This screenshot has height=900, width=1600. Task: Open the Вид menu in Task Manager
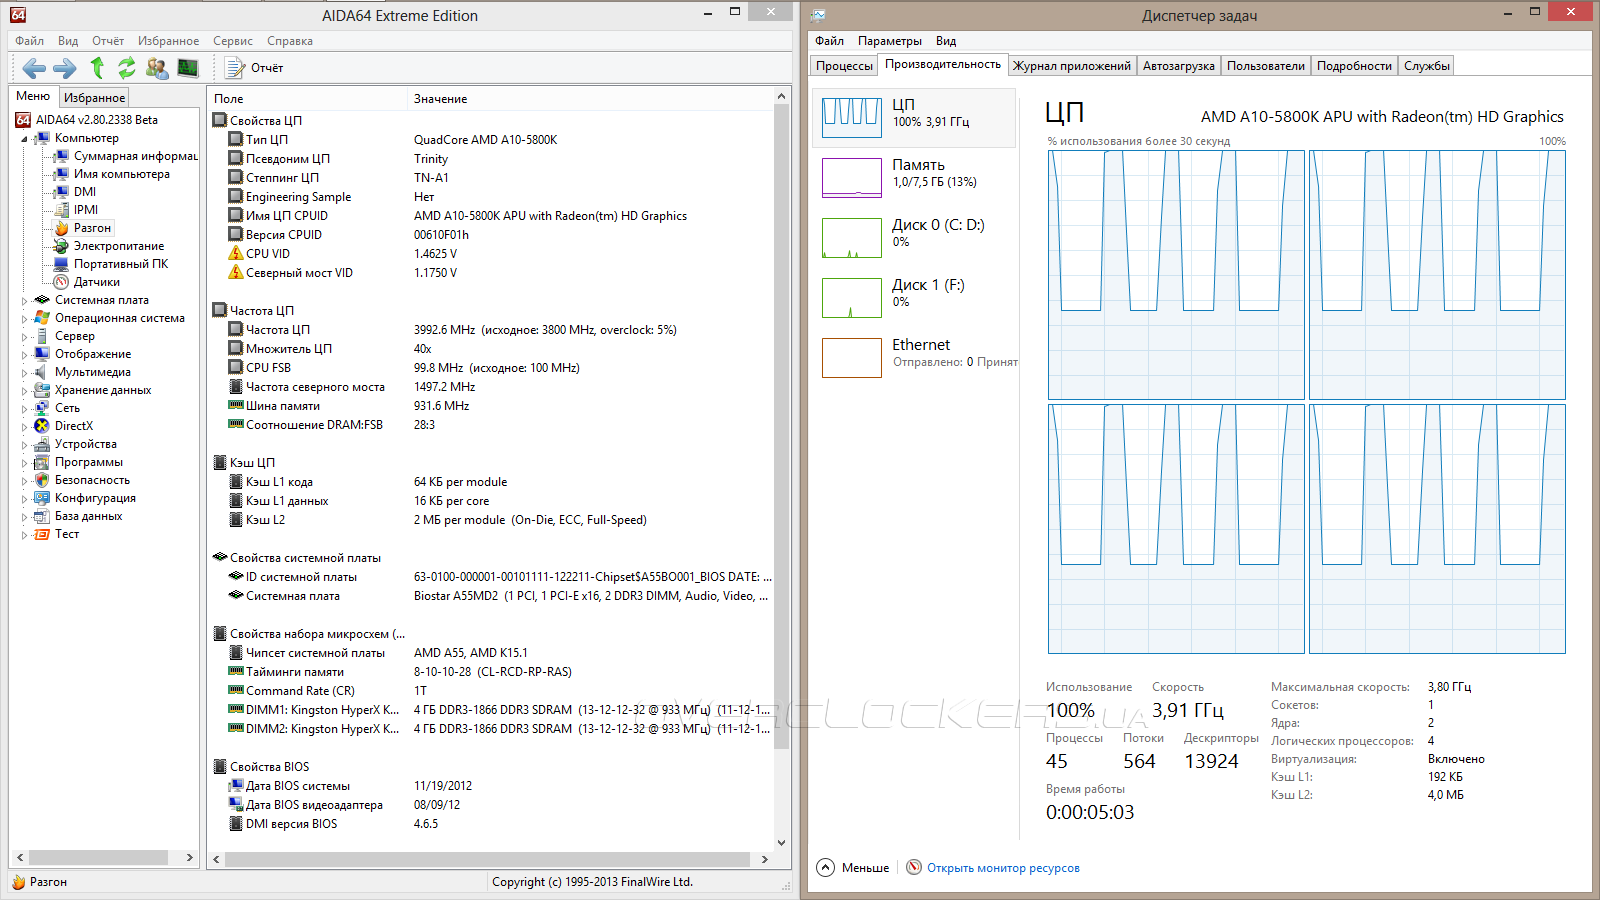pyautogui.click(x=946, y=41)
